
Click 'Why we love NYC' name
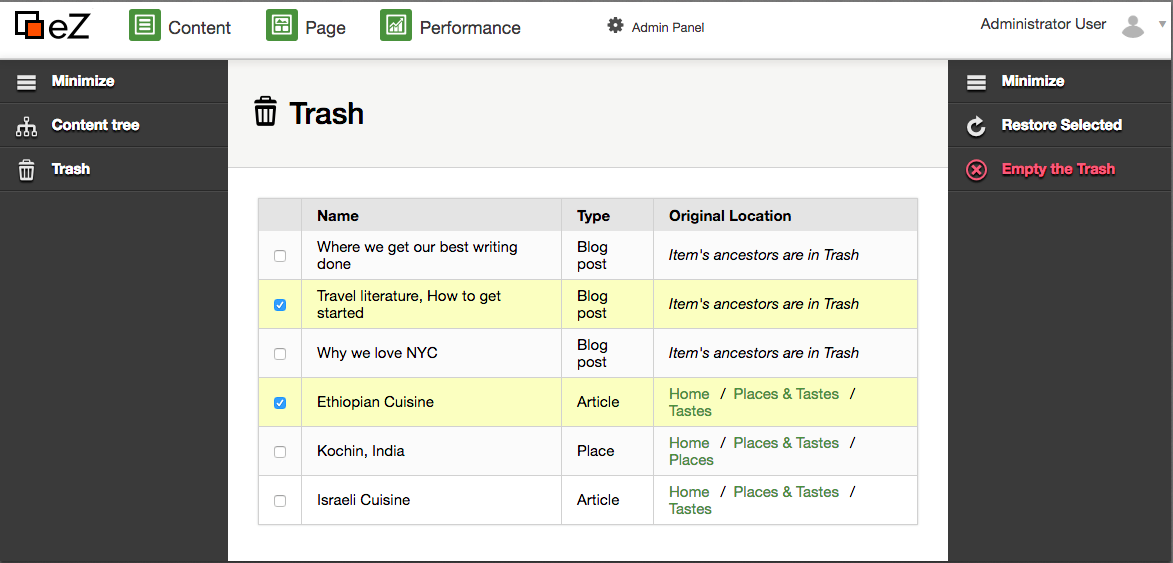pyautogui.click(x=377, y=353)
